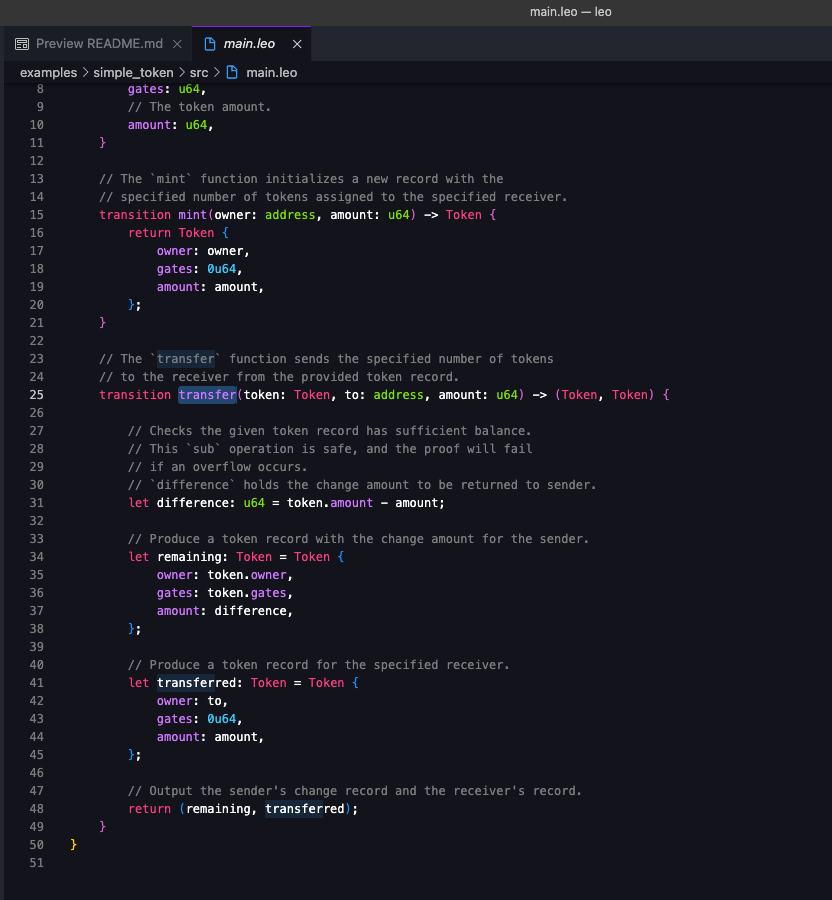Open the examples breadcrumb dropdown
This screenshot has width=832, height=900.
point(46,72)
